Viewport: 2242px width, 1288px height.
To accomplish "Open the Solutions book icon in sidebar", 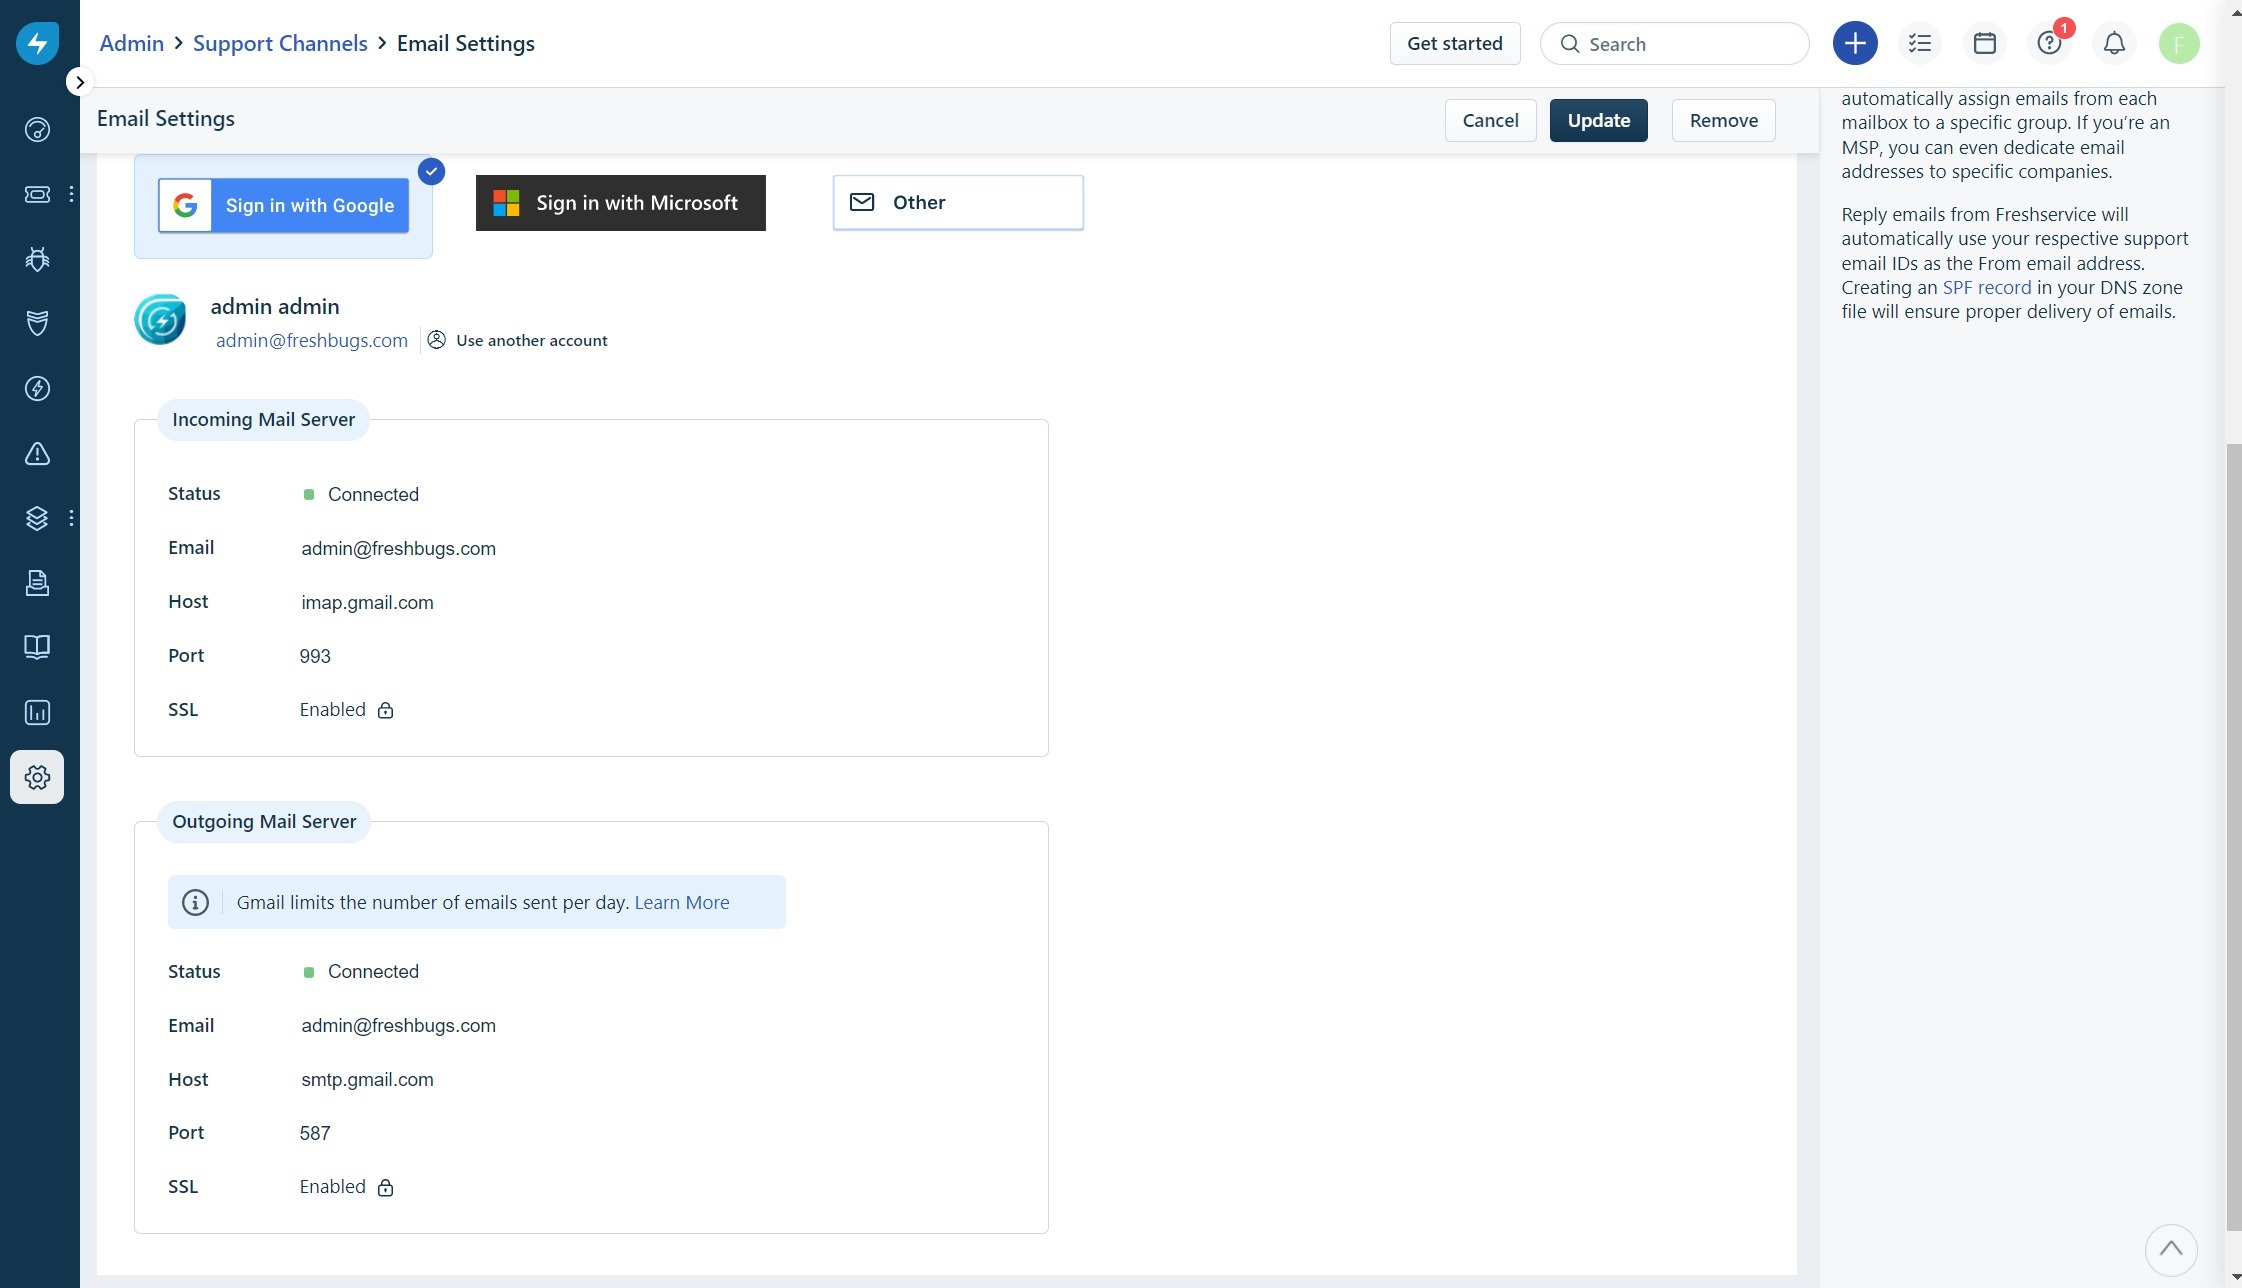I will tap(37, 647).
